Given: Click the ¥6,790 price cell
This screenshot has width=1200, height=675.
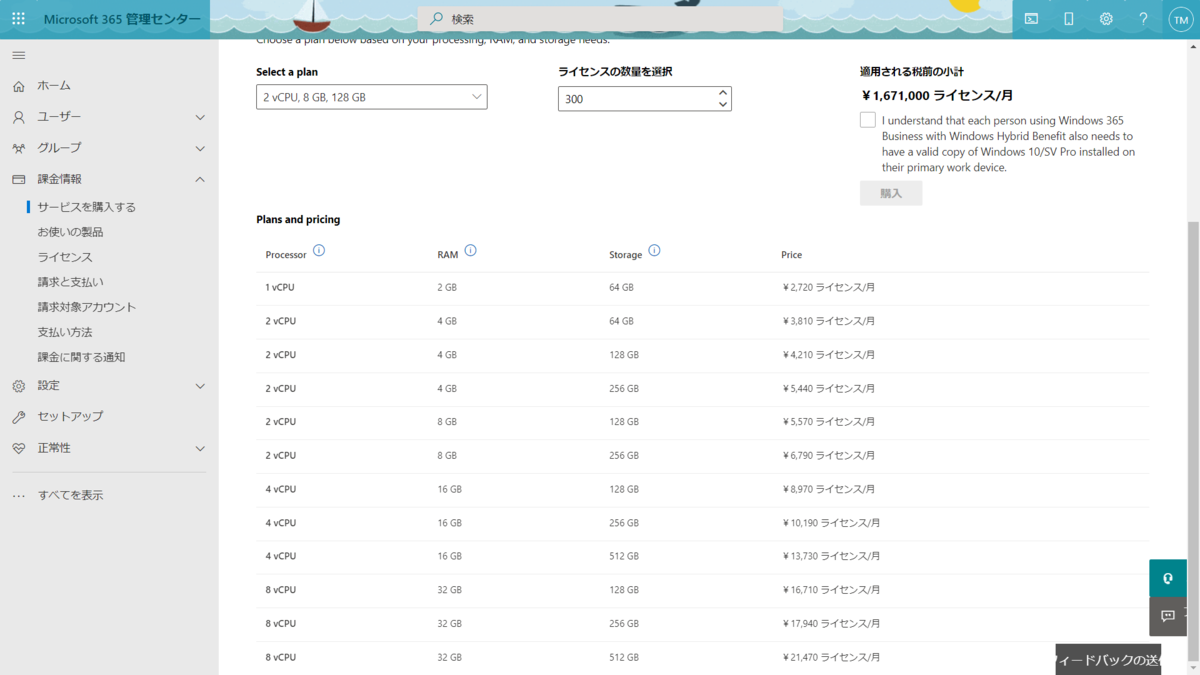Looking at the screenshot, I should coord(828,456).
